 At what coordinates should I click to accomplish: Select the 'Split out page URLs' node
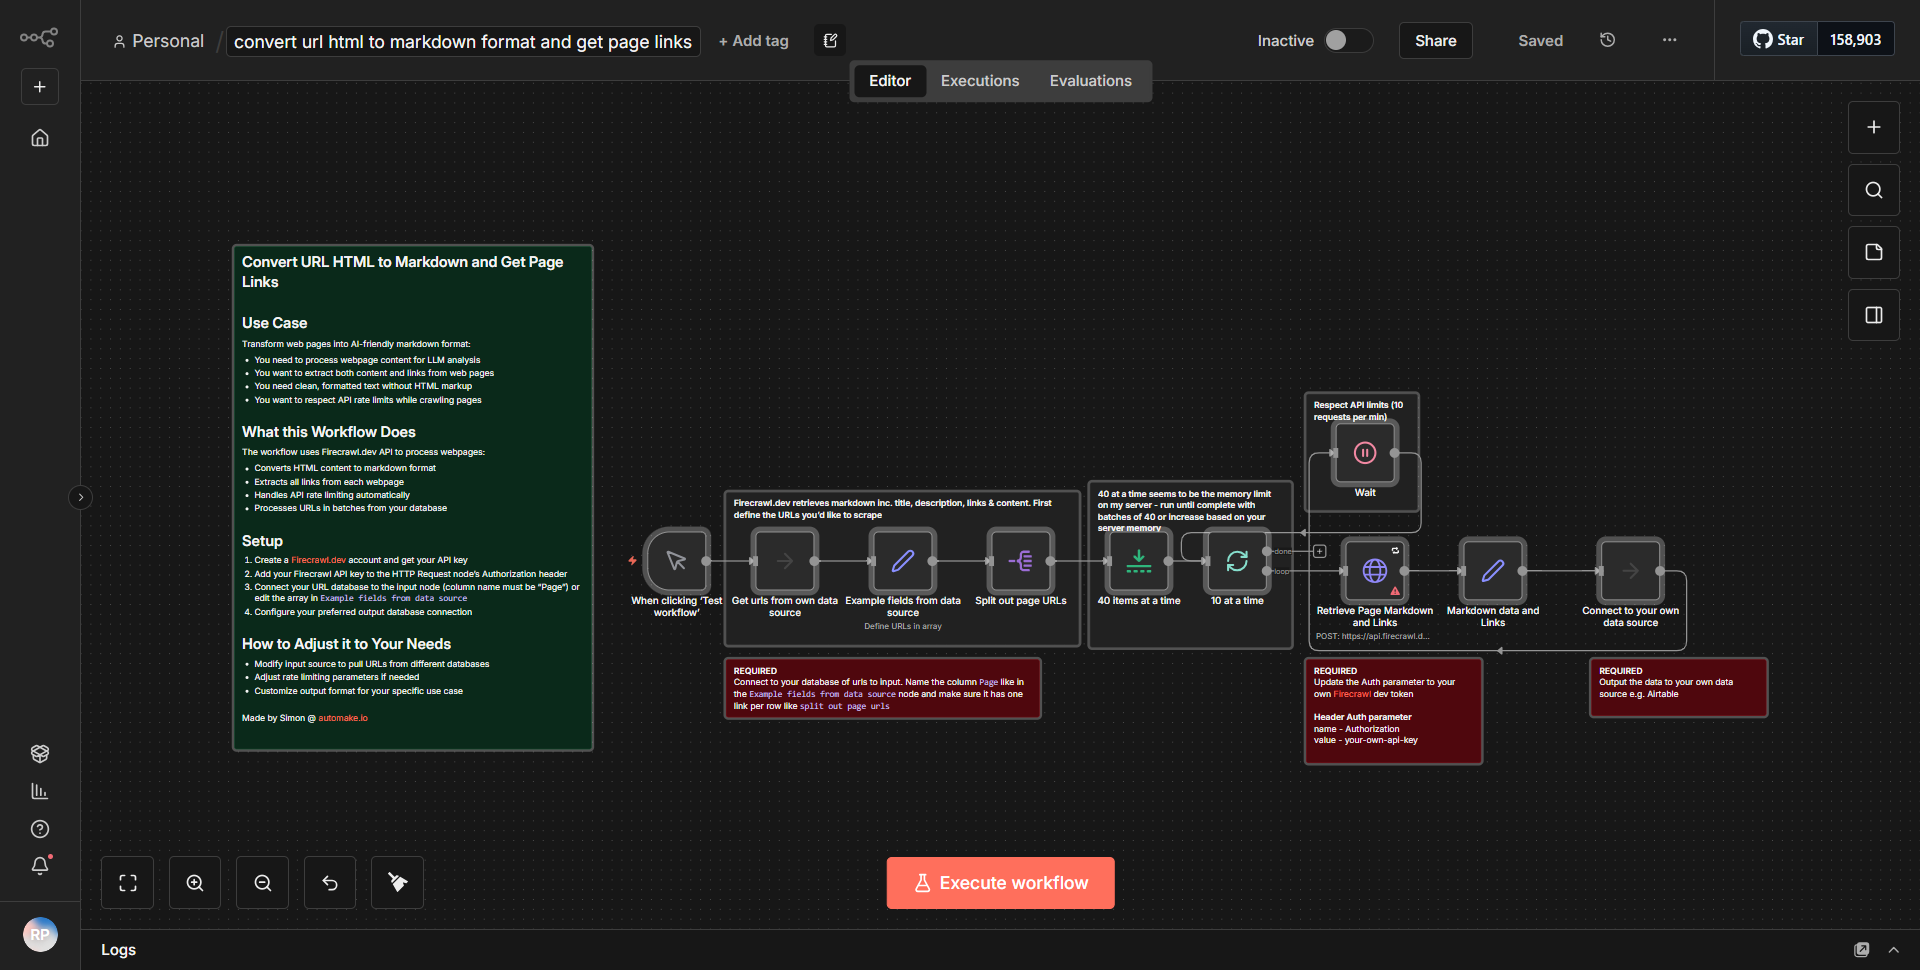pos(1021,561)
